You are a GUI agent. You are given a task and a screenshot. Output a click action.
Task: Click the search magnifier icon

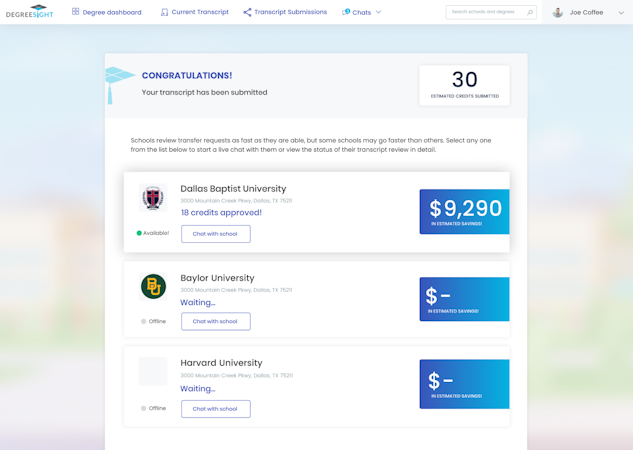529,12
